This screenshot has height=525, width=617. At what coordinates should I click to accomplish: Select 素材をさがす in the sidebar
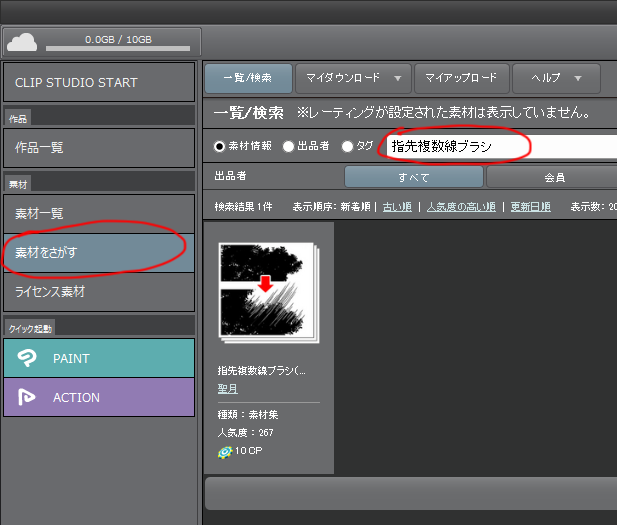[x=99, y=252]
